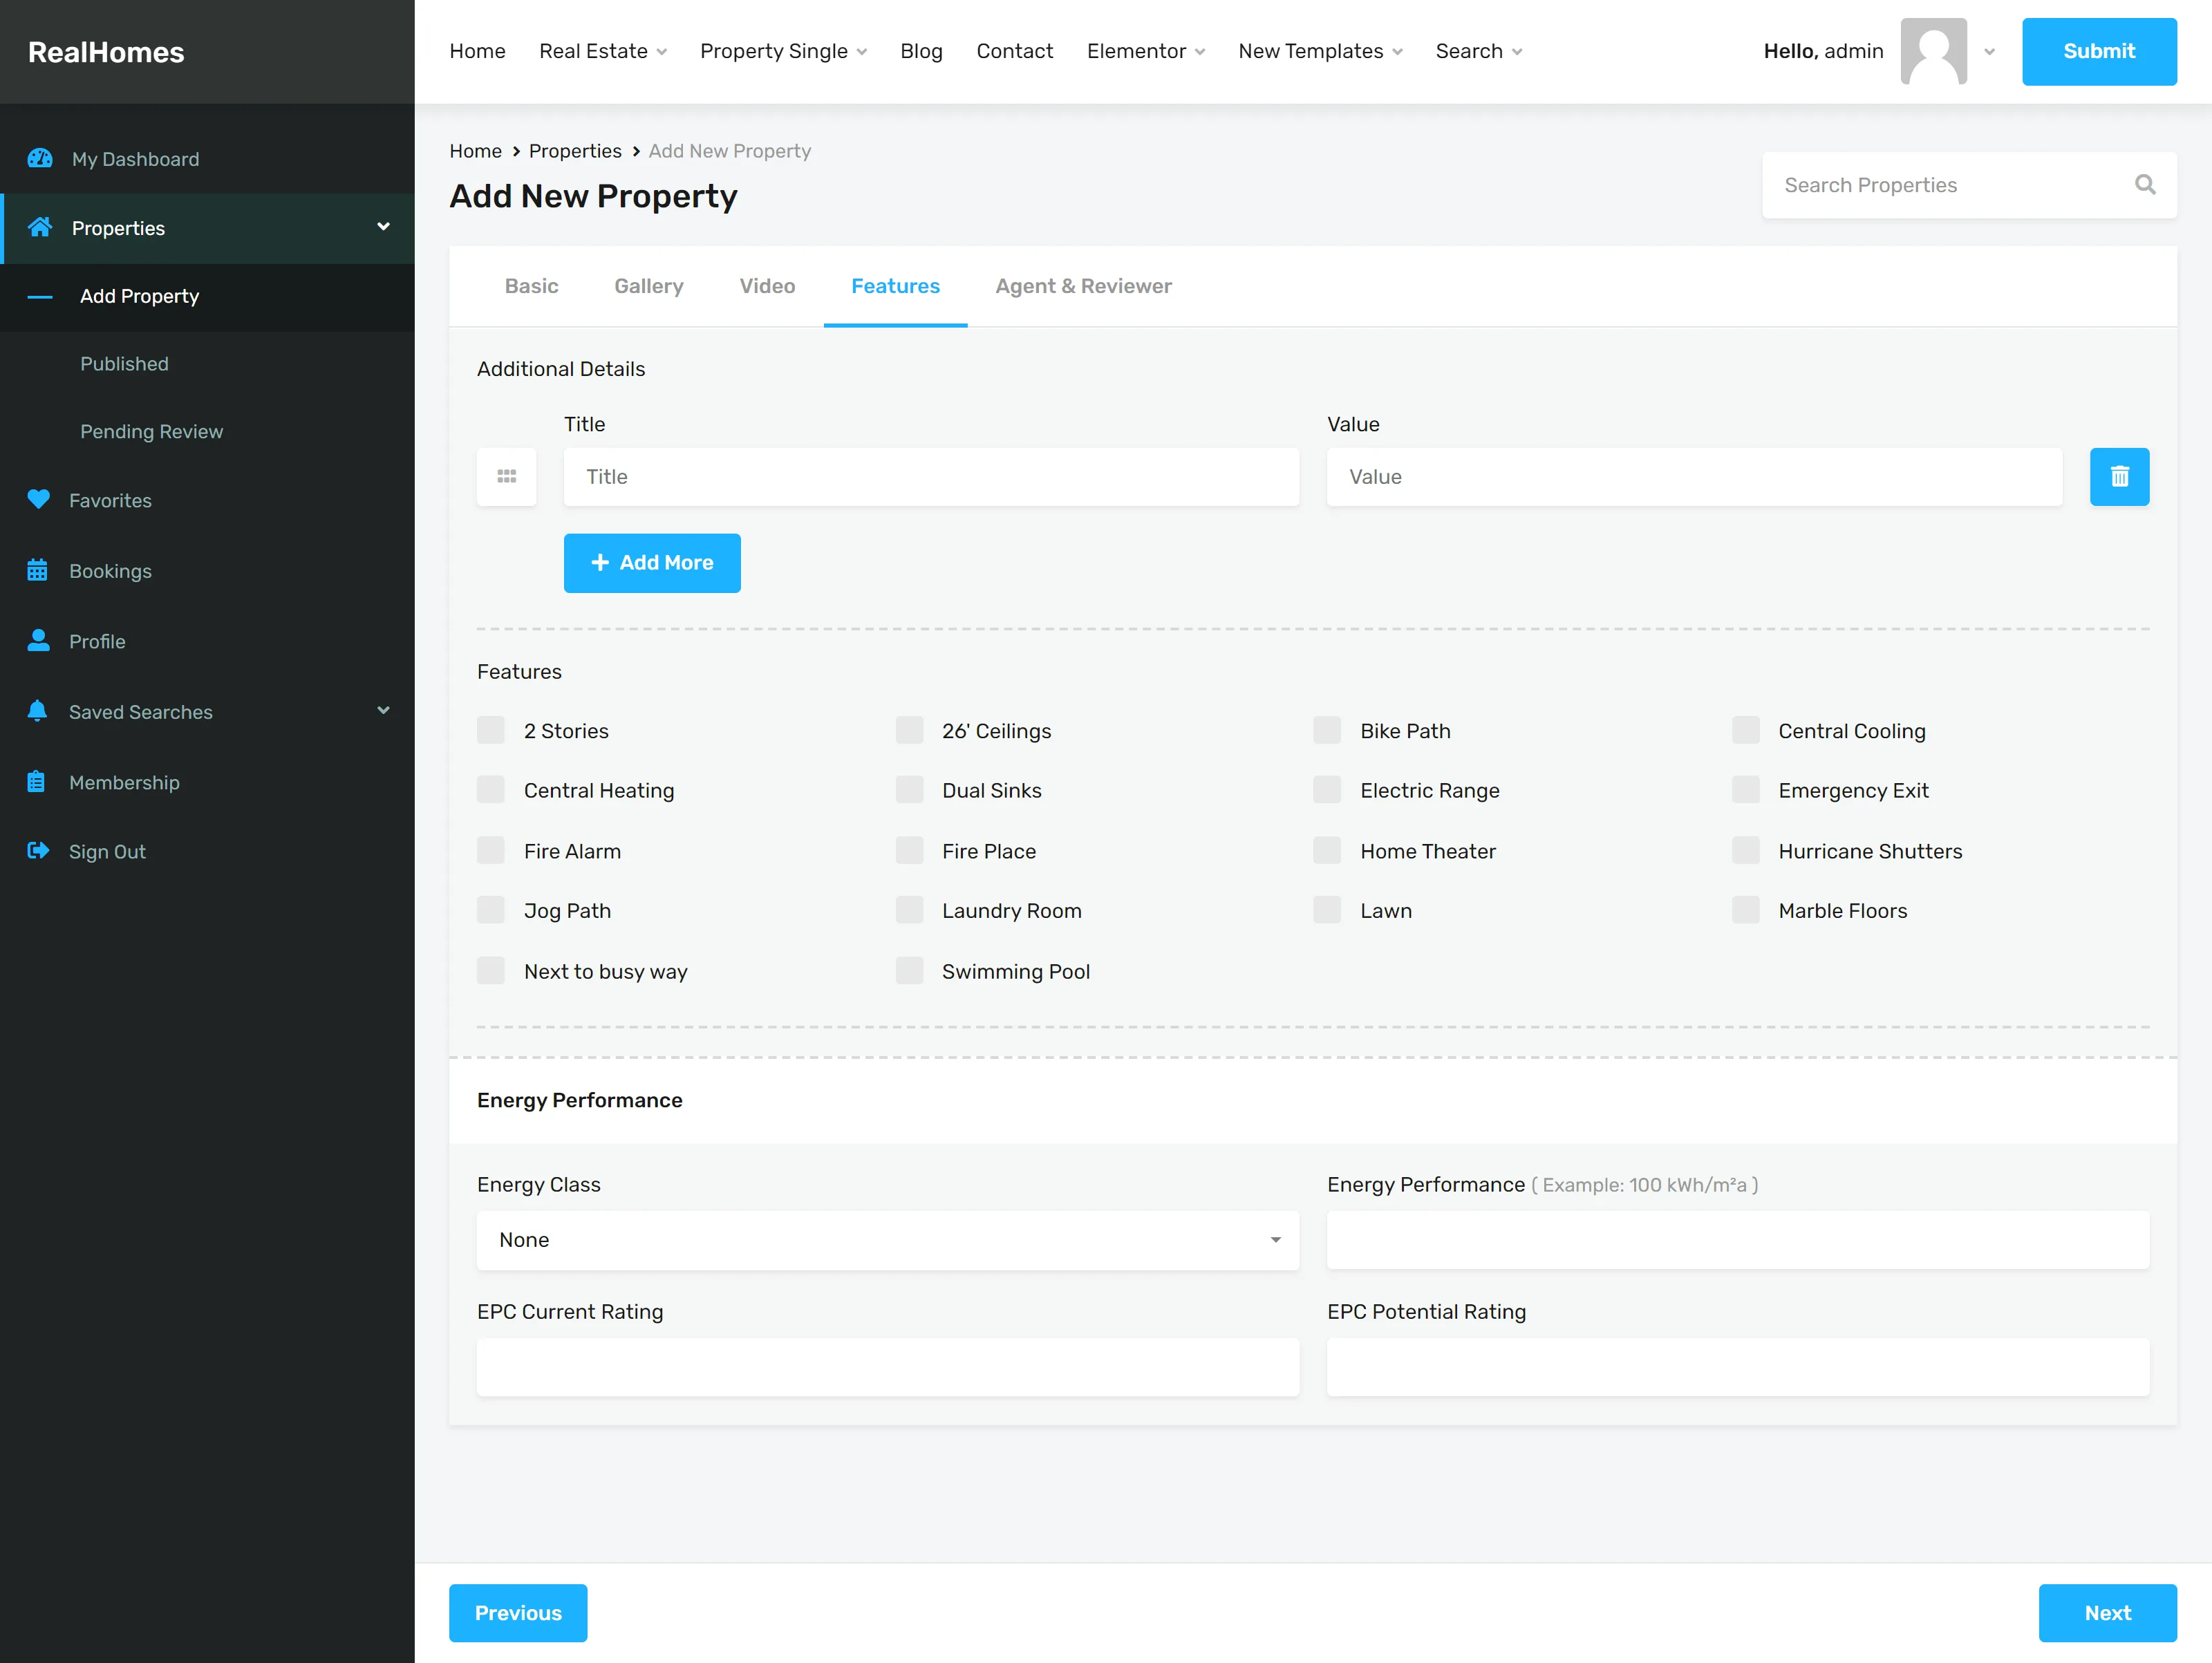The width and height of the screenshot is (2212, 1663).
Task: Click the Submit button
Action: [2099, 51]
